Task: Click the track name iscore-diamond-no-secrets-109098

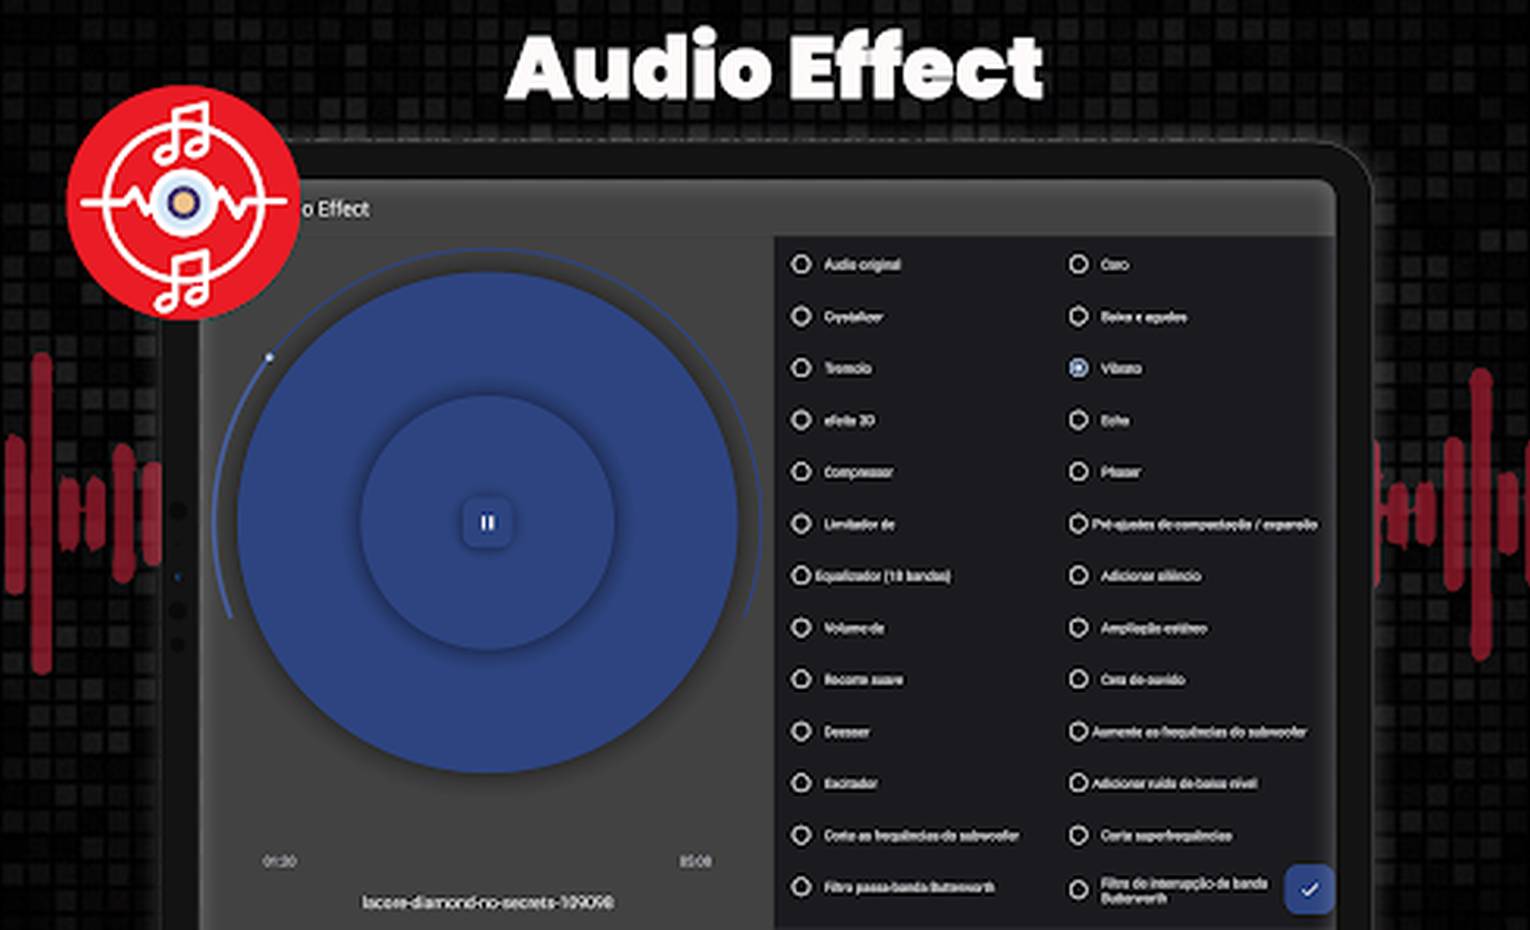Action: click(x=487, y=901)
